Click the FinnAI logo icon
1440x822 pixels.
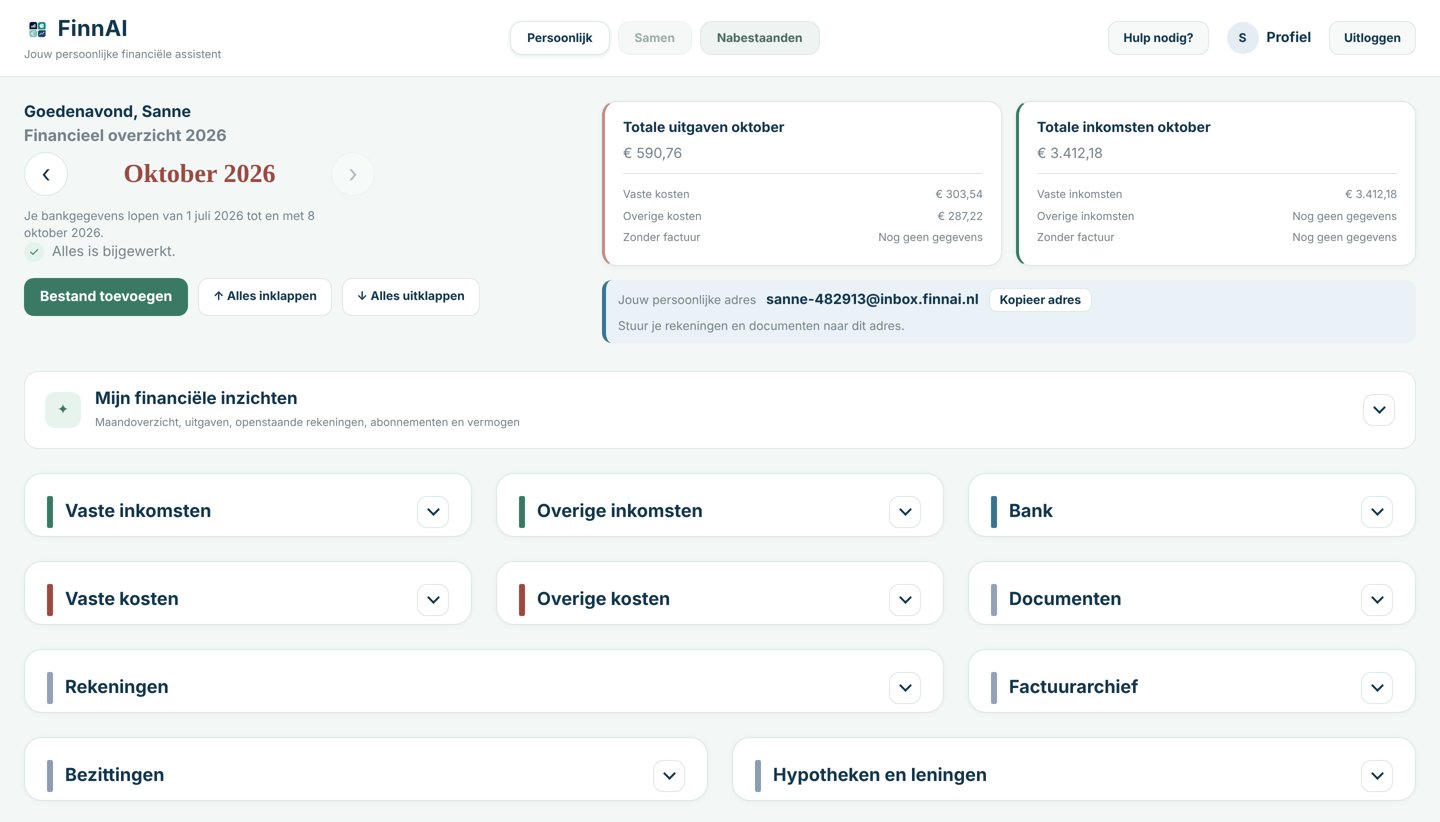click(37, 29)
